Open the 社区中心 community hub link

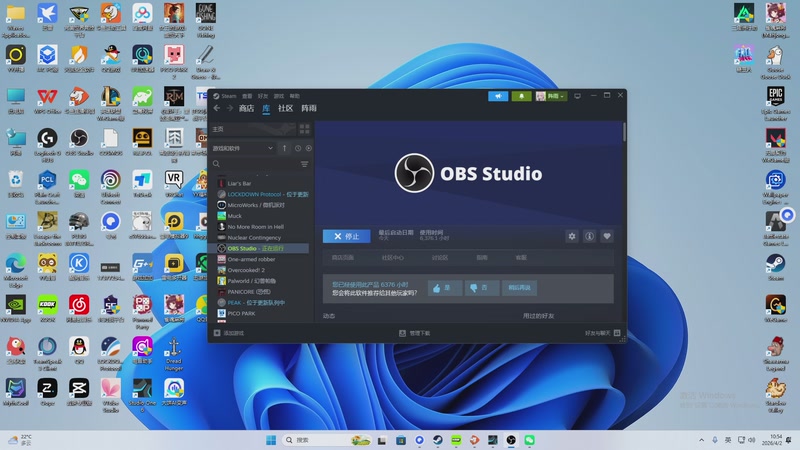pyautogui.click(x=393, y=258)
